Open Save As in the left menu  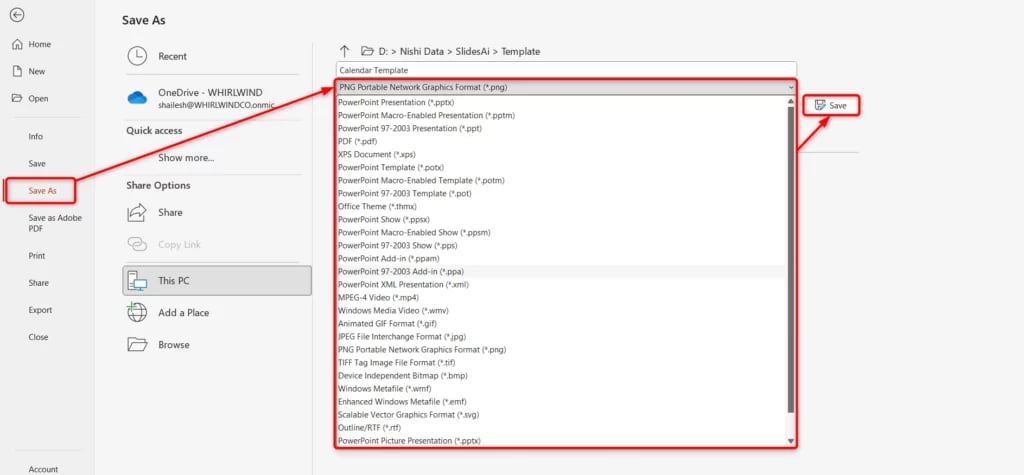click(x=43, y=191)
